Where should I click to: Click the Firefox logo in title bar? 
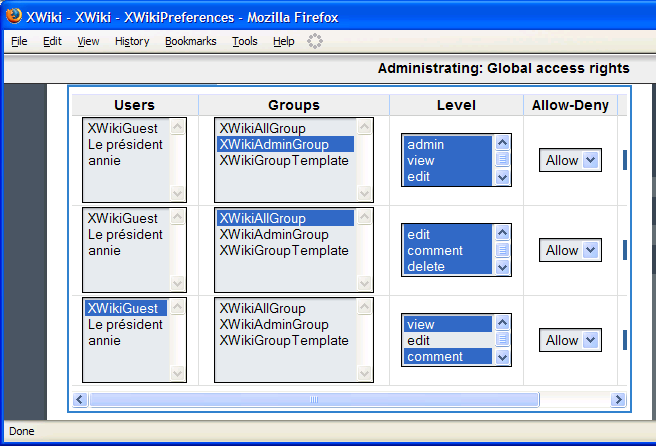(x=14, y=16)
